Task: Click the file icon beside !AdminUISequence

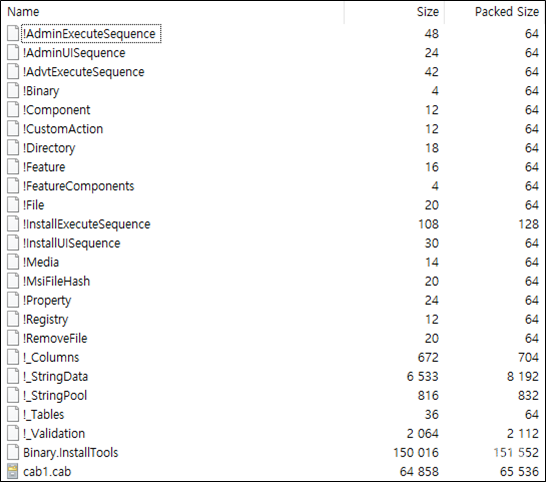Action: (13, 53)
